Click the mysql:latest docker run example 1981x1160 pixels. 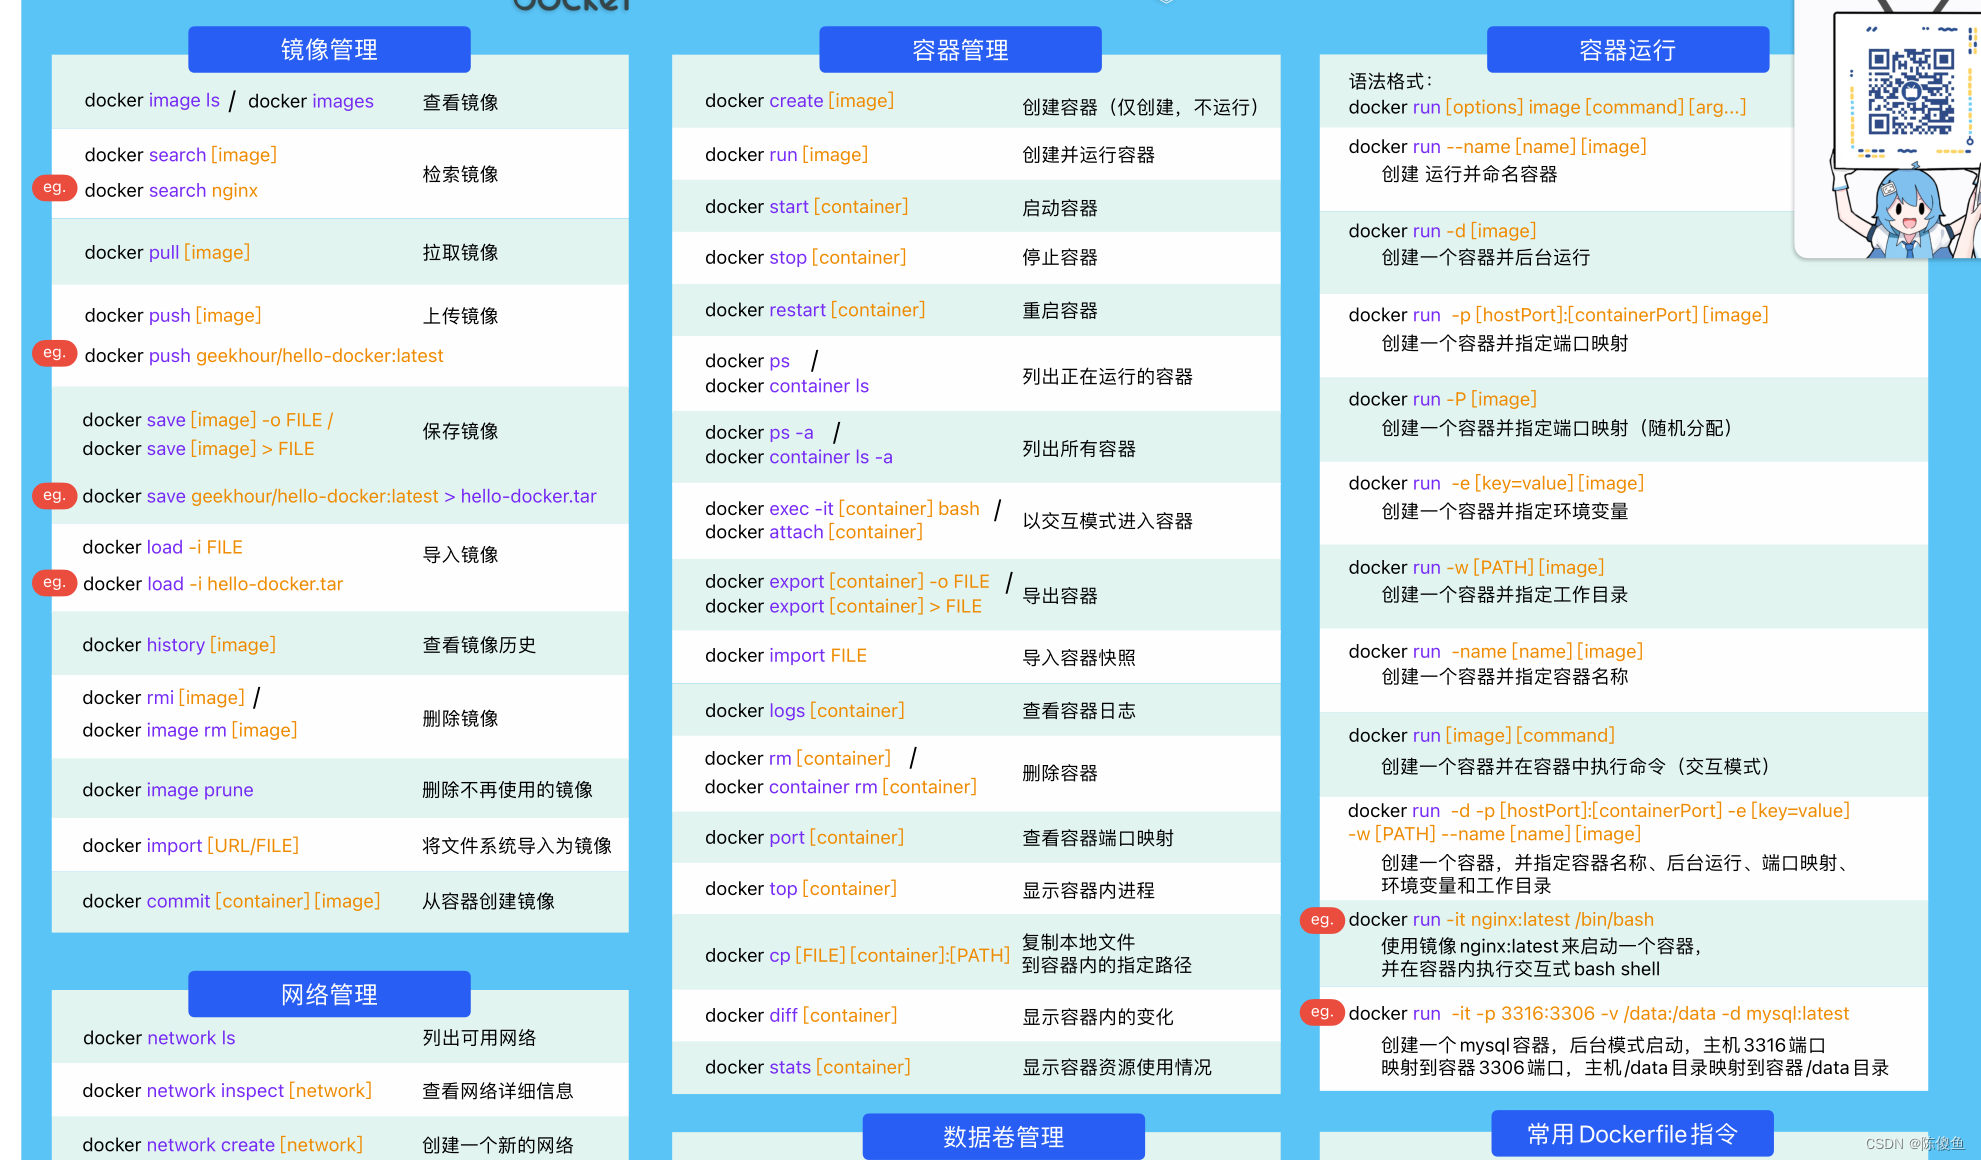click(x=1599, y=1014)
